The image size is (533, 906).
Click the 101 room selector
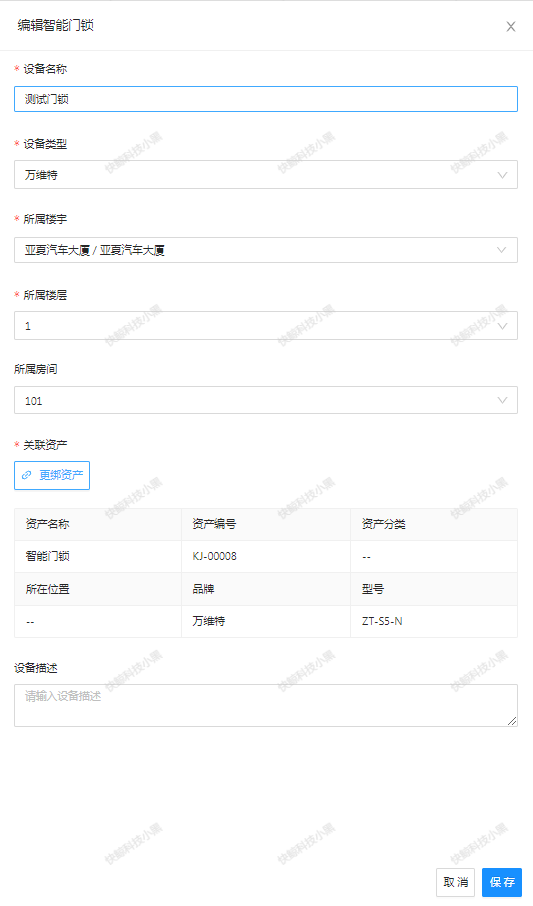point(266,400)
